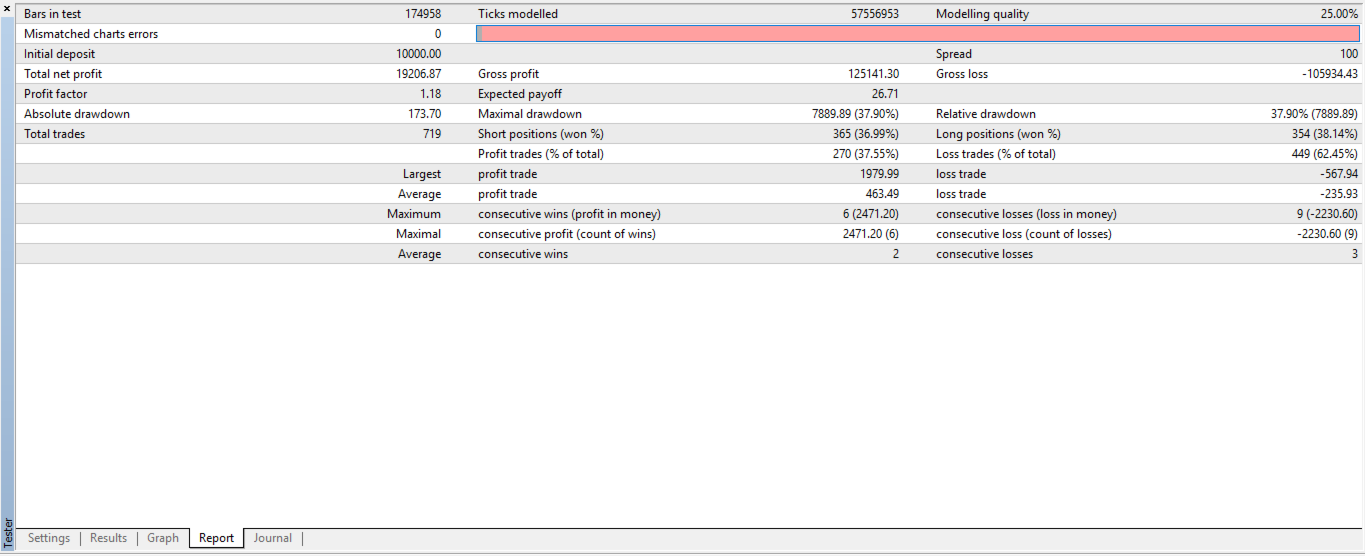
Task: Click largest profit trade value 1979.99
Action: point(879,174)
